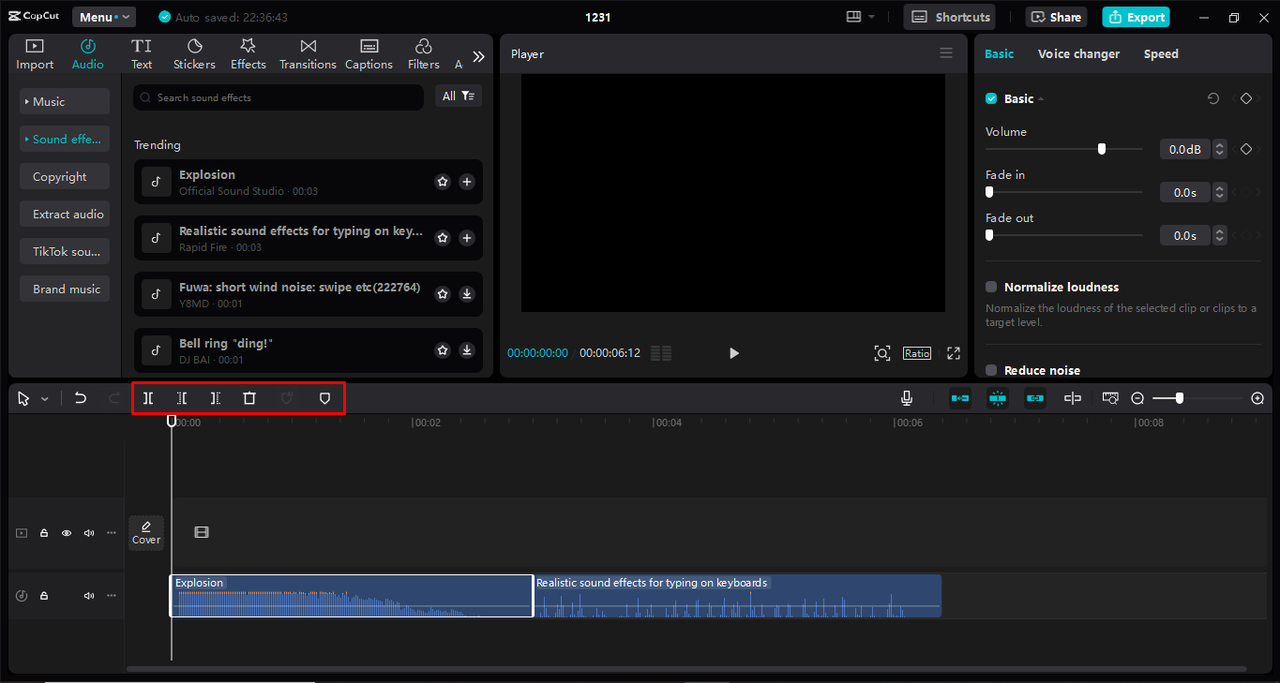Toggle main track magnet in timeline toolbar
1280x683 pixels.
click(960, 398)
